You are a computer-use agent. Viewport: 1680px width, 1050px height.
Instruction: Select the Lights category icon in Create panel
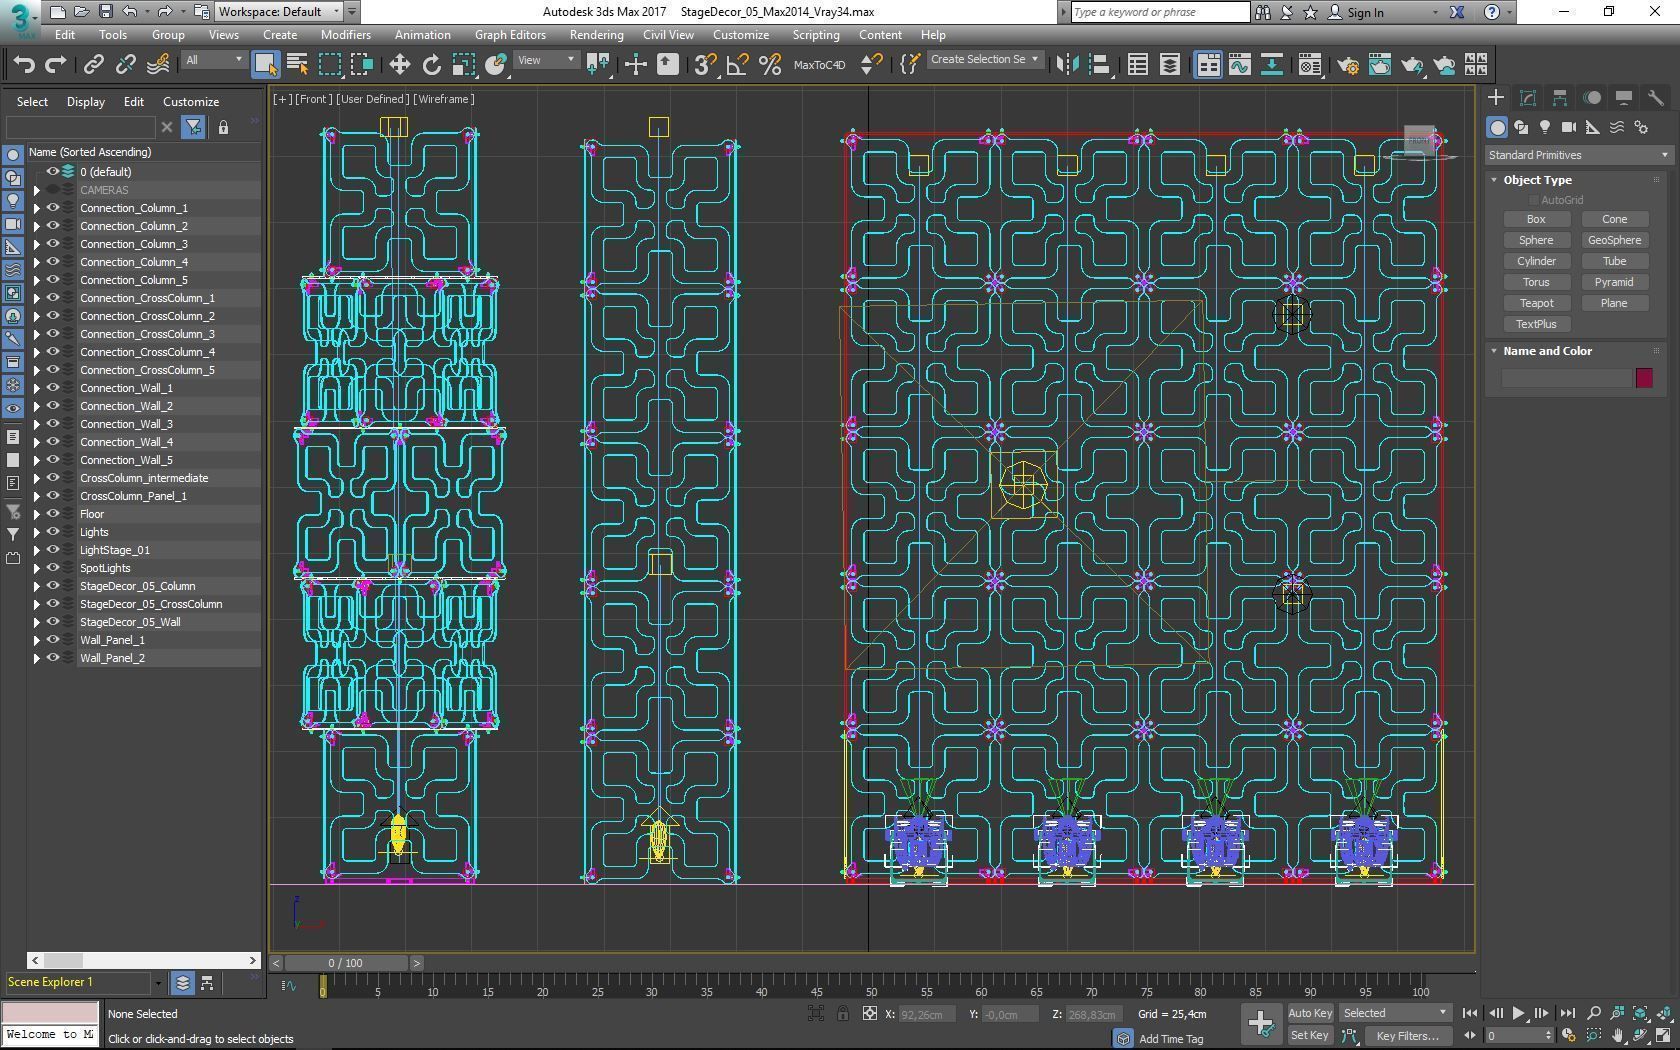1545,127
